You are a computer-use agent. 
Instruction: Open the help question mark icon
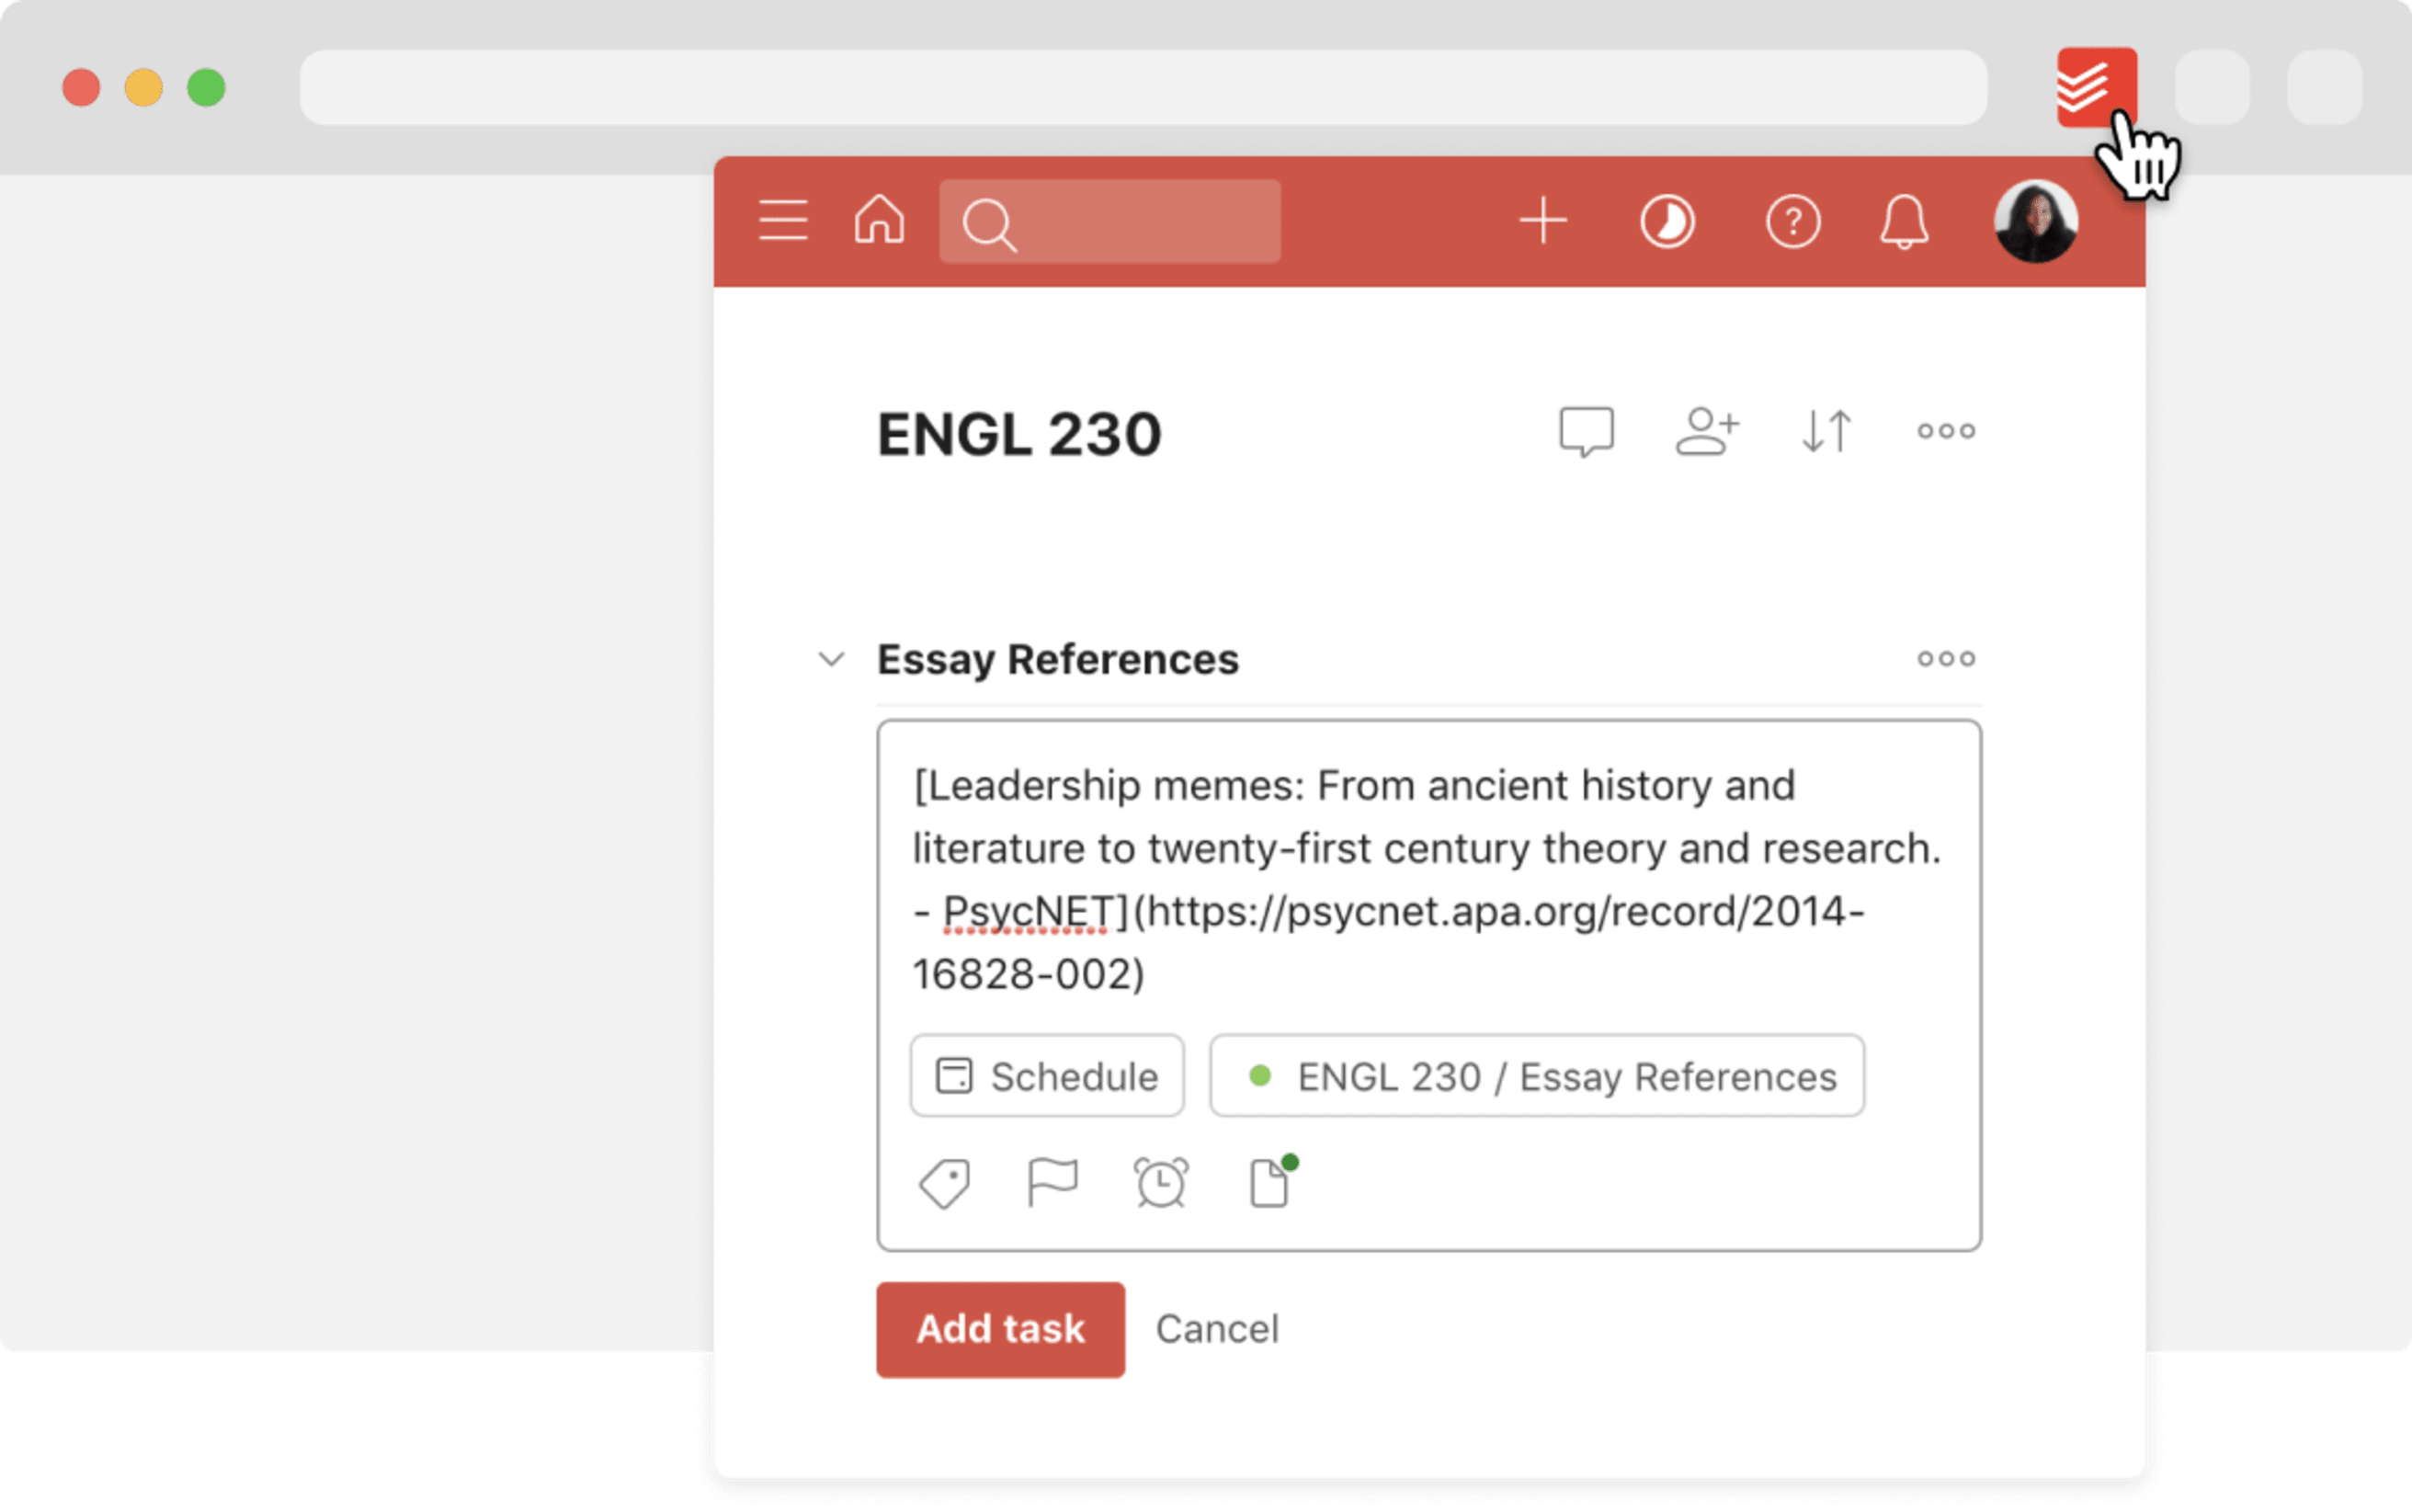click(x=1792, y=221)
